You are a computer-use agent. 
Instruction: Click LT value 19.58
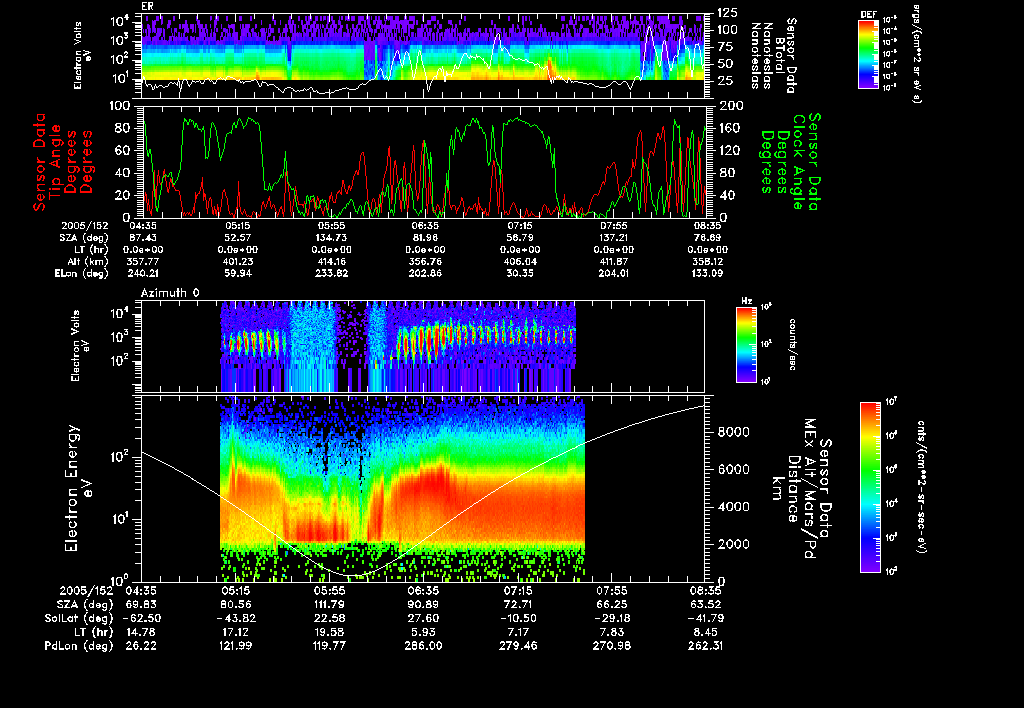330,632
